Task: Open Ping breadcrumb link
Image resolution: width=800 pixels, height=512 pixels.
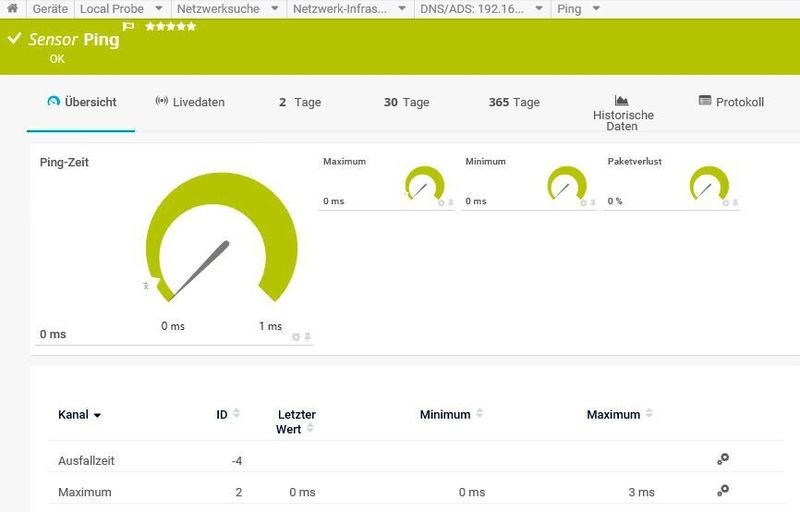Action: [x=569, y=9]
